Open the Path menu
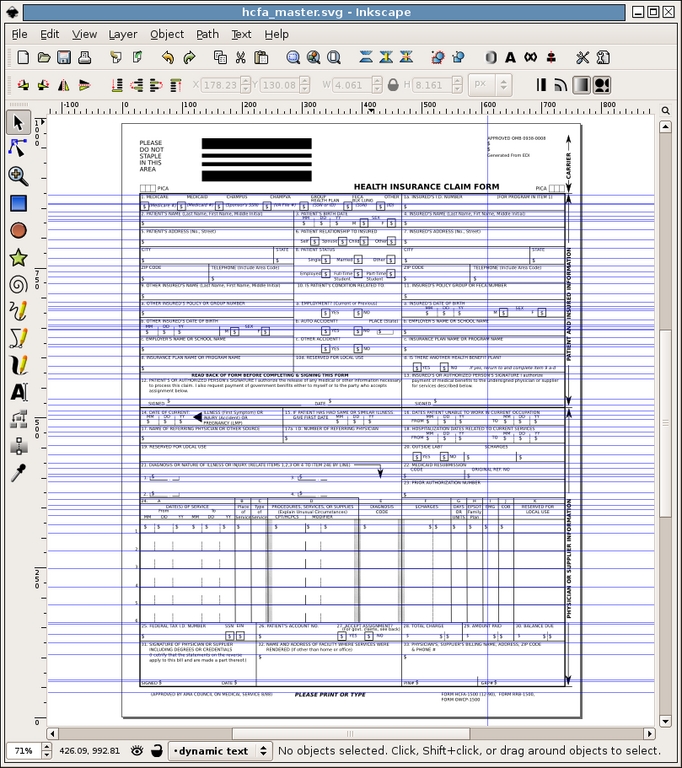 (x=207, y=34)
